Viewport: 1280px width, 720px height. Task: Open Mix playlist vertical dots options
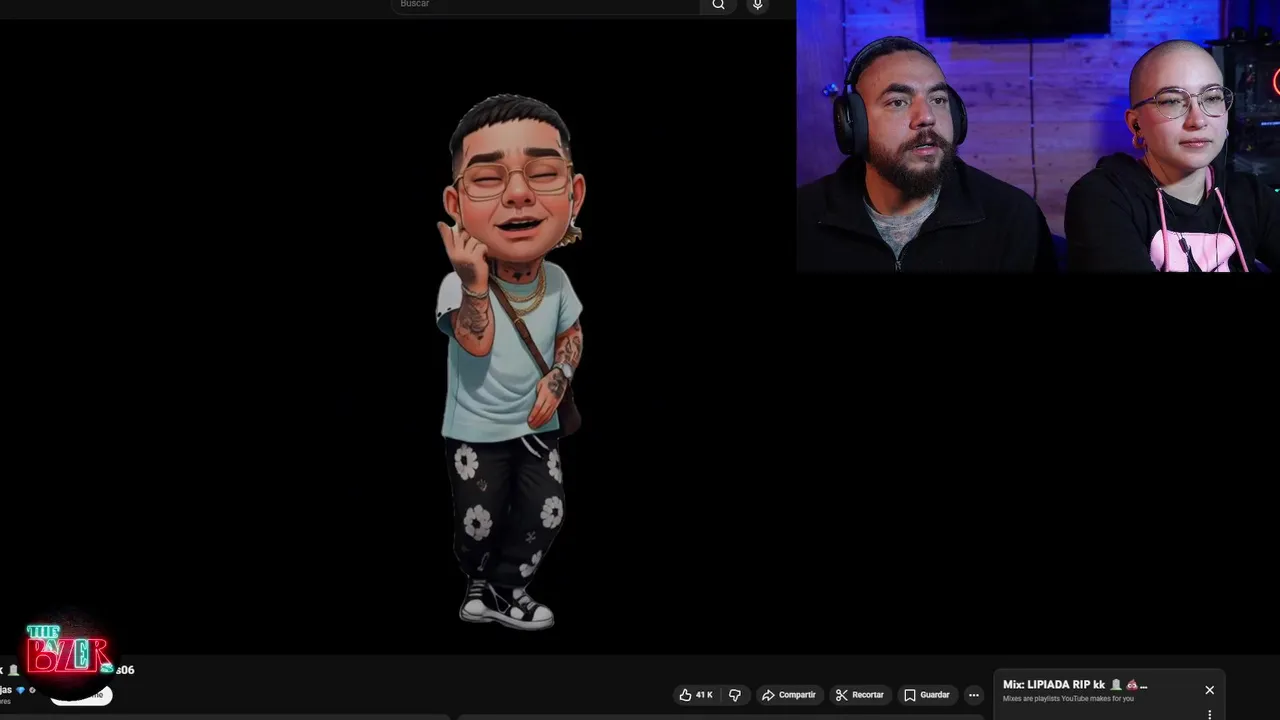(1209, 714)
